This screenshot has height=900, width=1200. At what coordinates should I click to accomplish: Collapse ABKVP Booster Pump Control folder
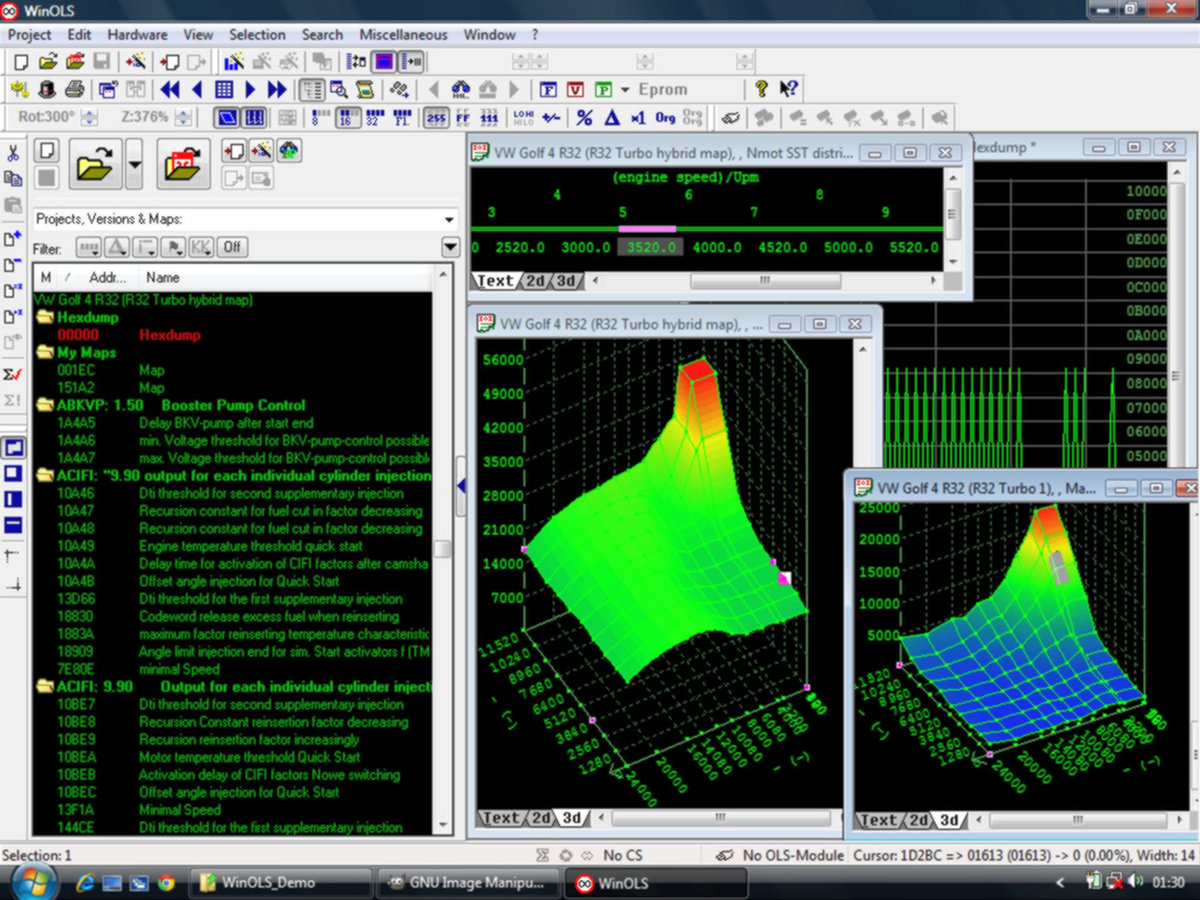[x=45, y=405]
